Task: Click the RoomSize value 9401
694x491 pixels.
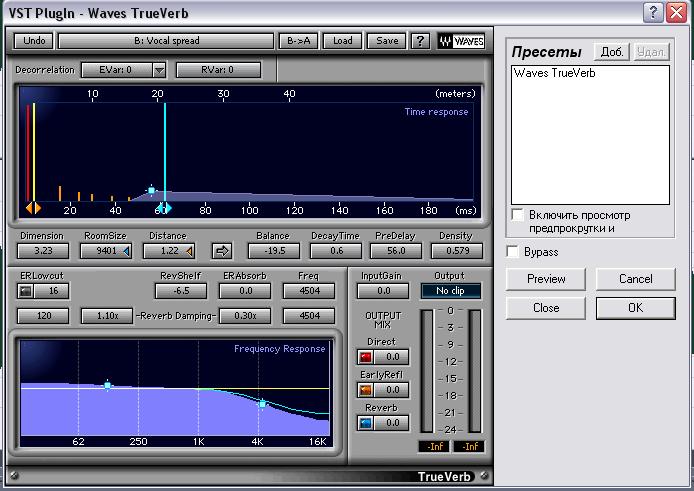Action: click(106, 251)
